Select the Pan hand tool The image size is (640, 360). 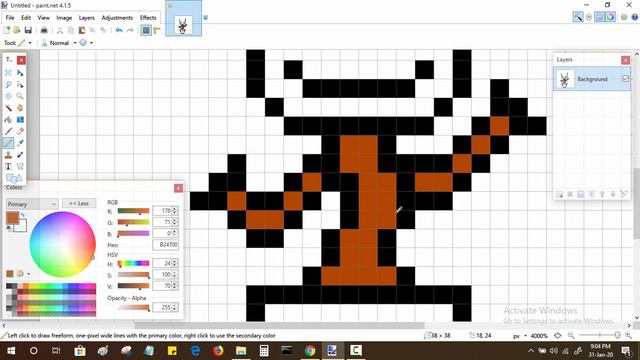[20, 108]
